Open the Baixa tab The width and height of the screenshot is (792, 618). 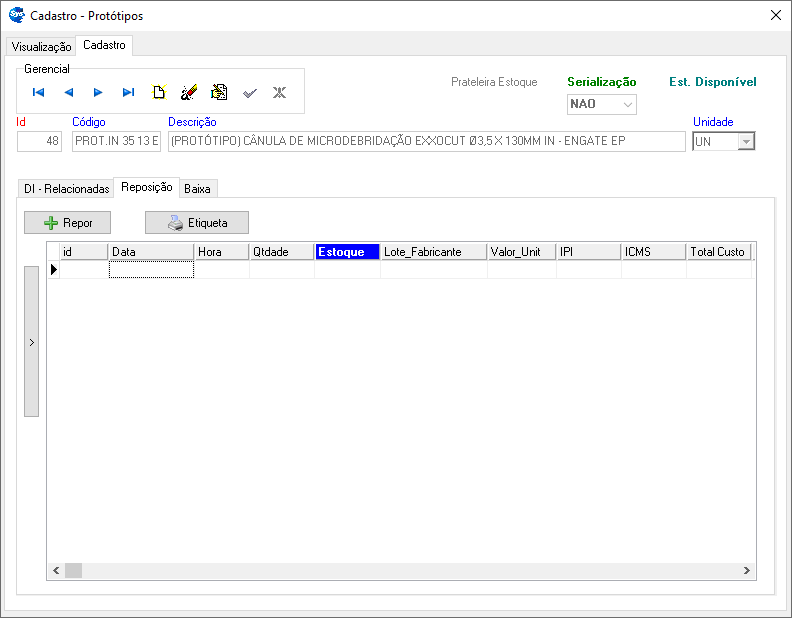197,189
